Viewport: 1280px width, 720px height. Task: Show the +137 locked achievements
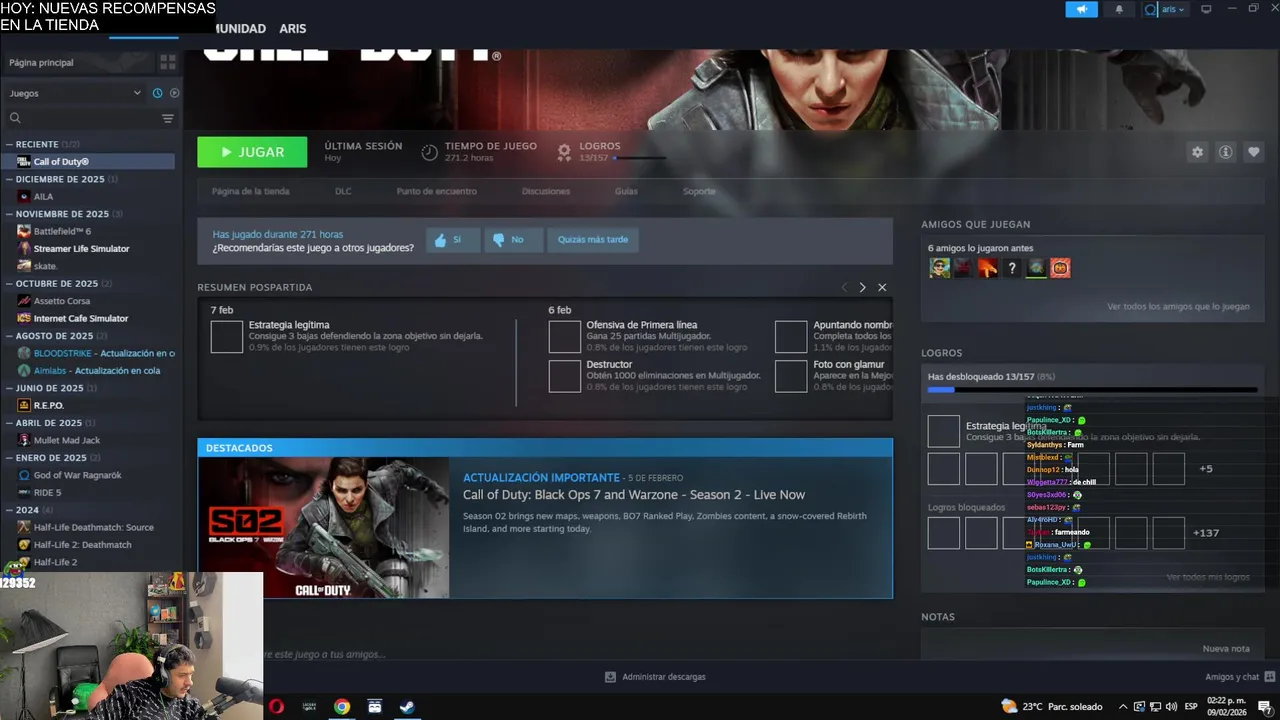1206,533
